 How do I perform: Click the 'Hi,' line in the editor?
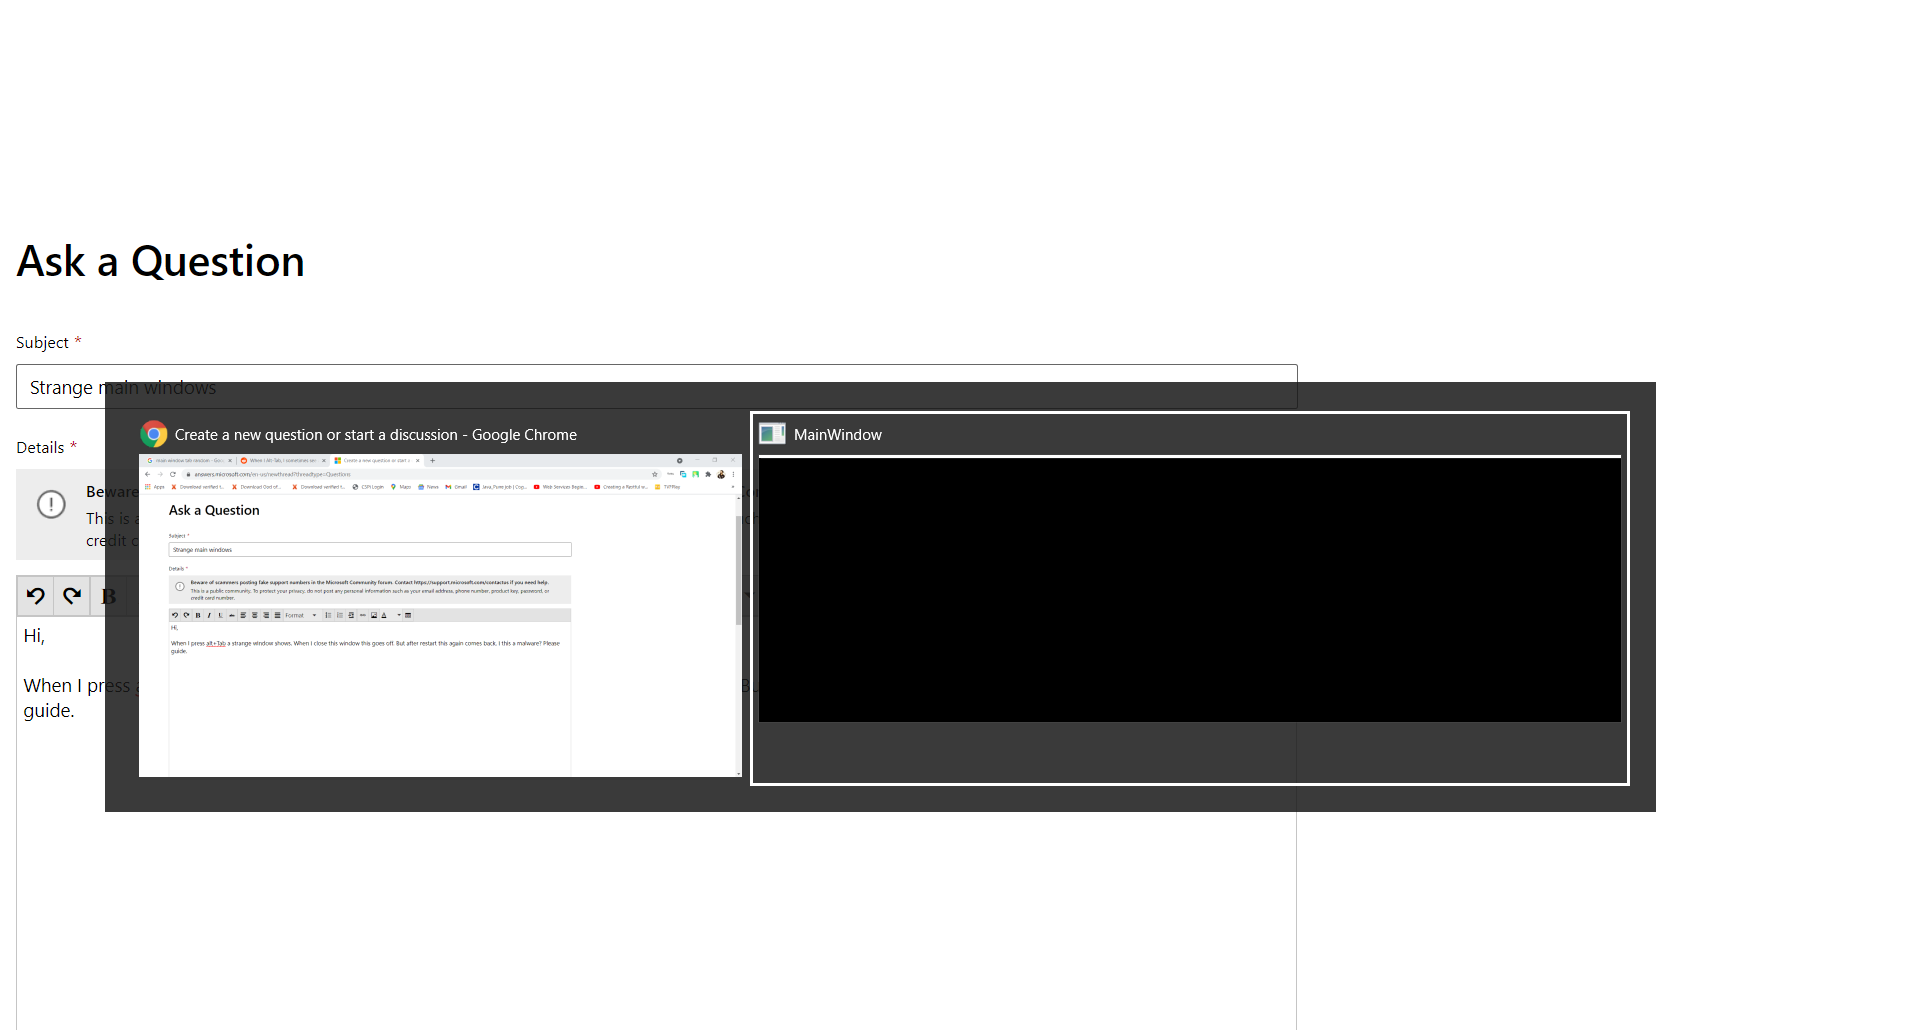coord(34,636)
